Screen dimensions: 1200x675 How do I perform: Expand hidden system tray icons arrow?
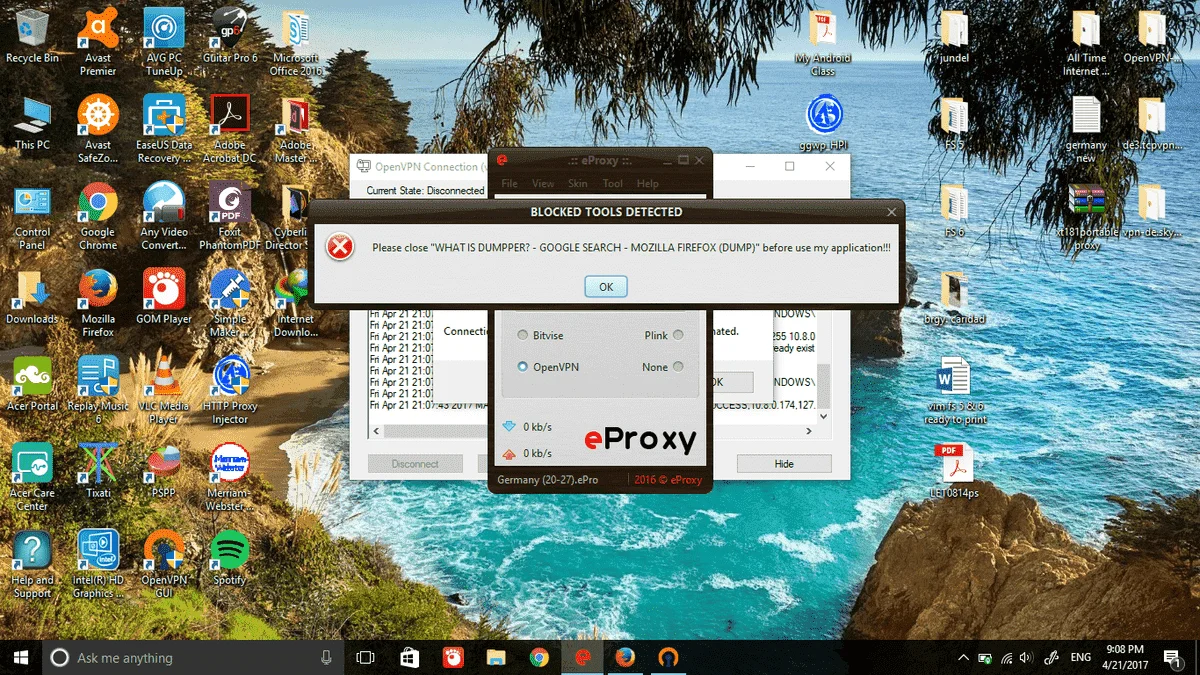pyautogui.click(x=963, y=657)
